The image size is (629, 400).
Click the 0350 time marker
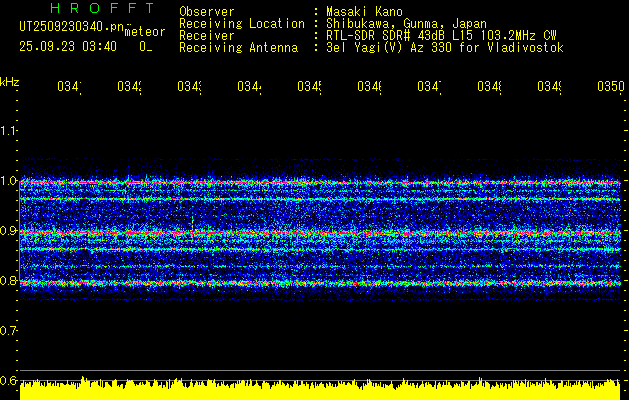click(x=610, y=88)
